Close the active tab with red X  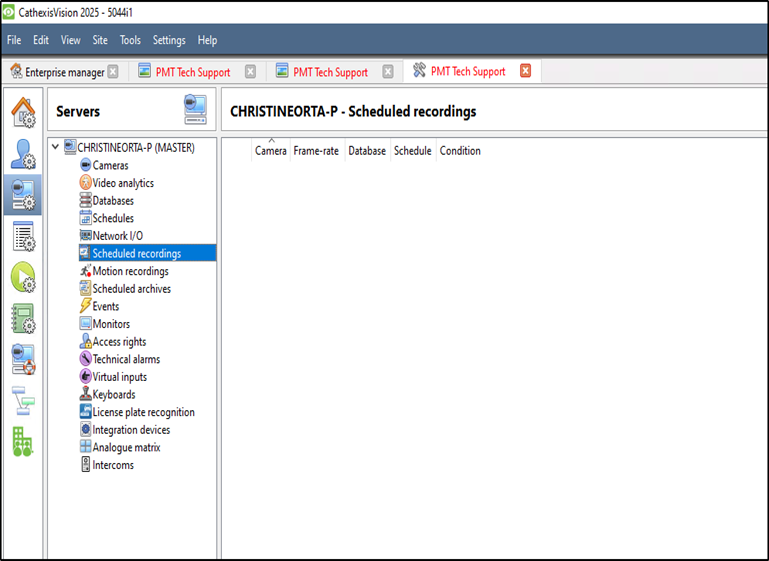point(526,71)
